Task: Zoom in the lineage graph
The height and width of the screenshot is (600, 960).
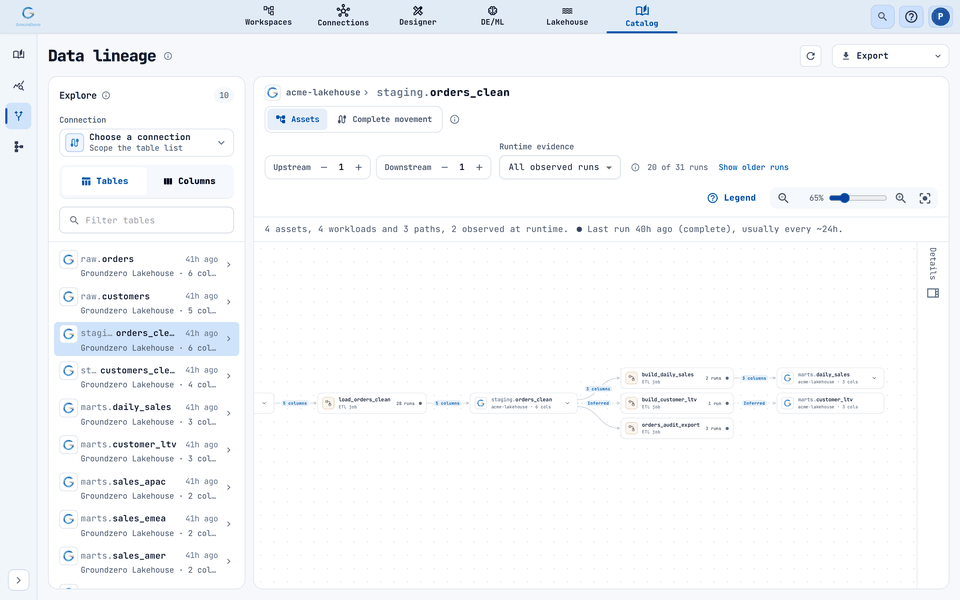Action: 901,198
